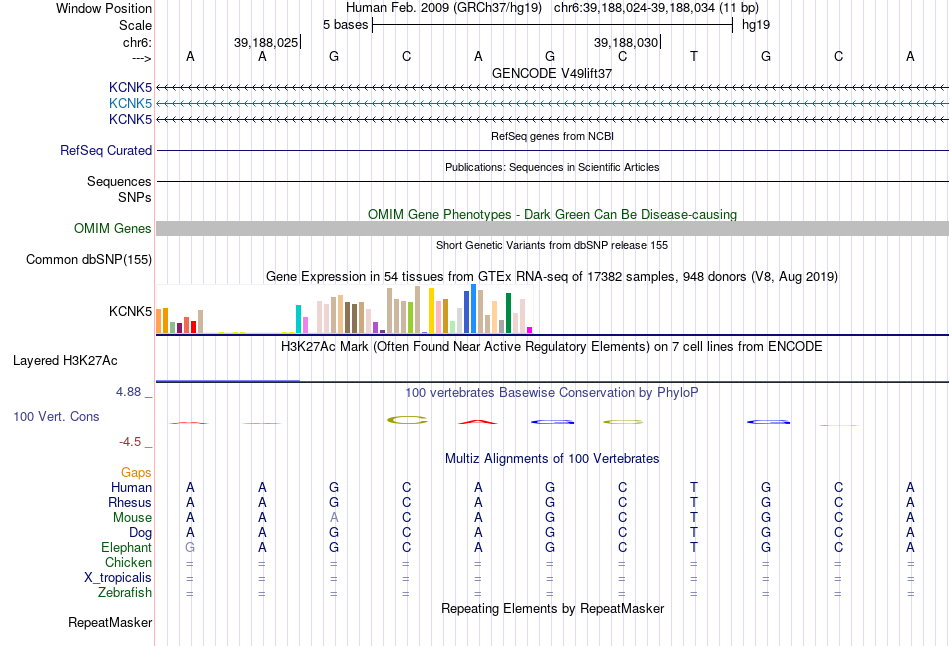Click the hg19 label beside scale bar
The width and height of the screenshot is (950, 646).
[756, 25]
